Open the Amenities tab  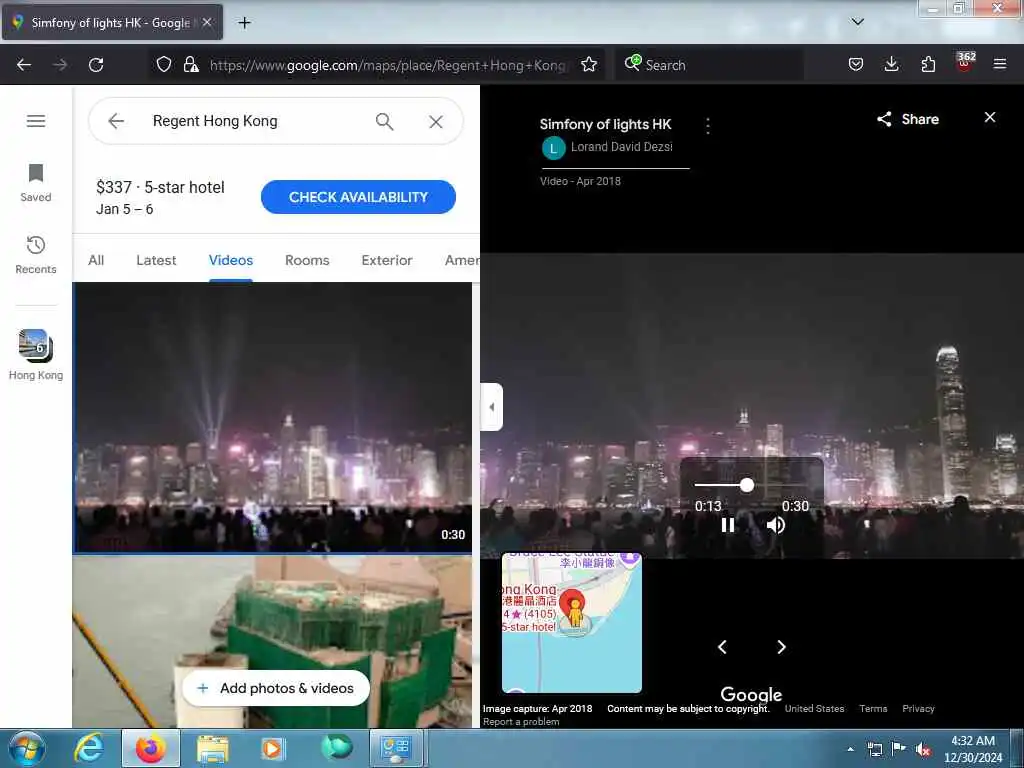coord(462,260)
